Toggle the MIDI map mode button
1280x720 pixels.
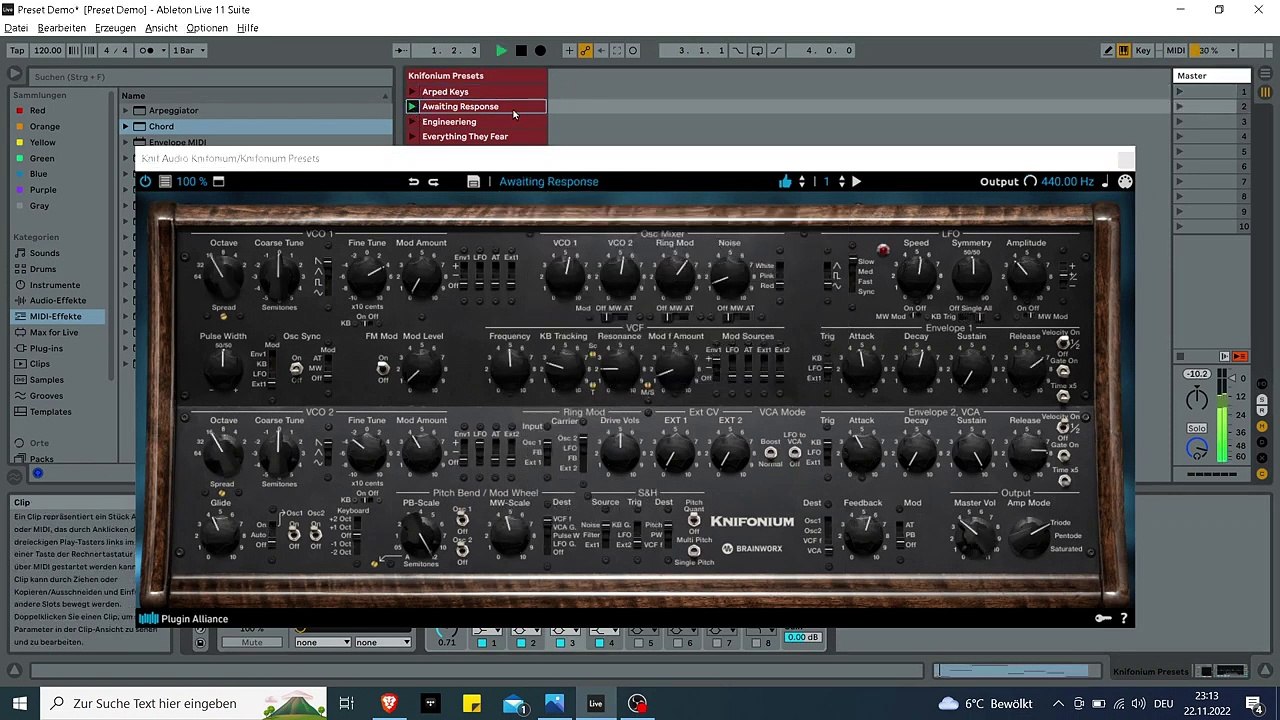(1176, 51)
